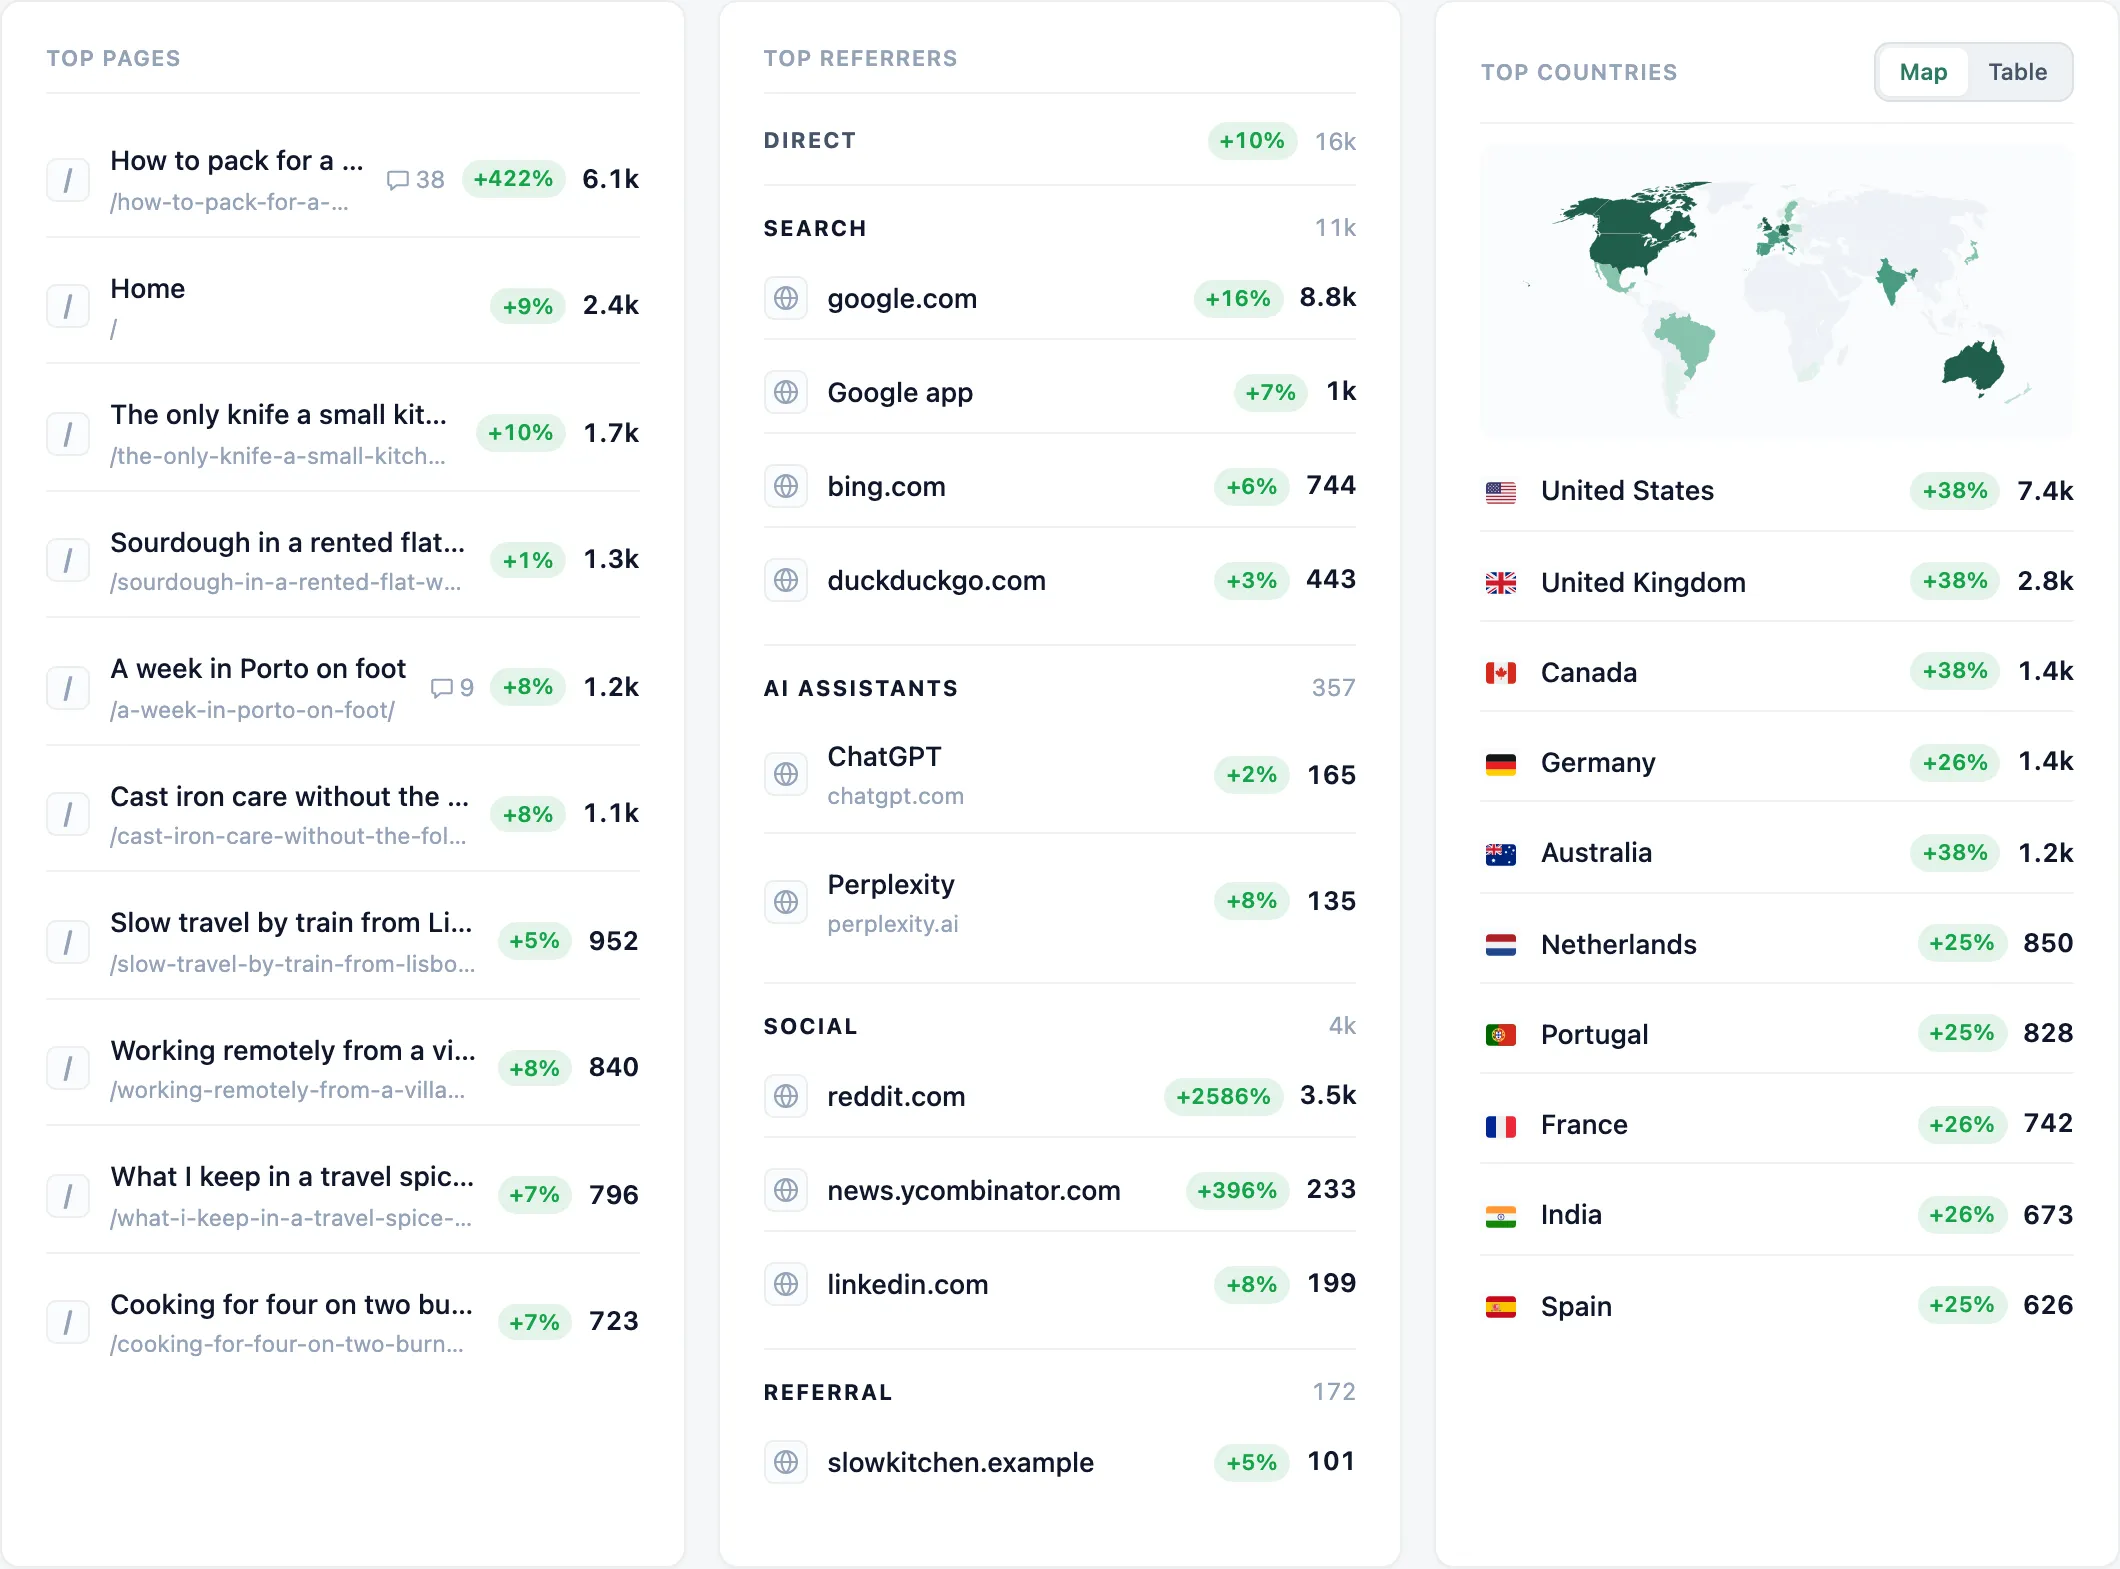Click page icon next to Sourdough in a rented flat
The image size is (2120, 1569).
(x=68, y=560)
